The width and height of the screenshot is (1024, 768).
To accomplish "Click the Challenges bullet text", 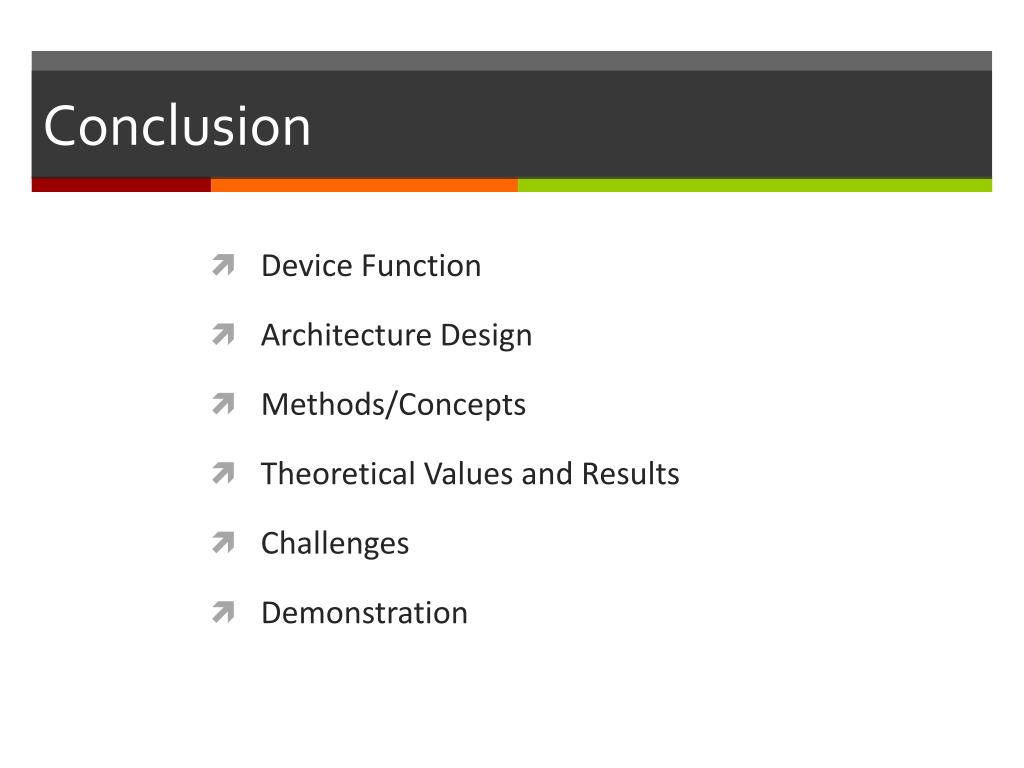I will pos(335,543).
